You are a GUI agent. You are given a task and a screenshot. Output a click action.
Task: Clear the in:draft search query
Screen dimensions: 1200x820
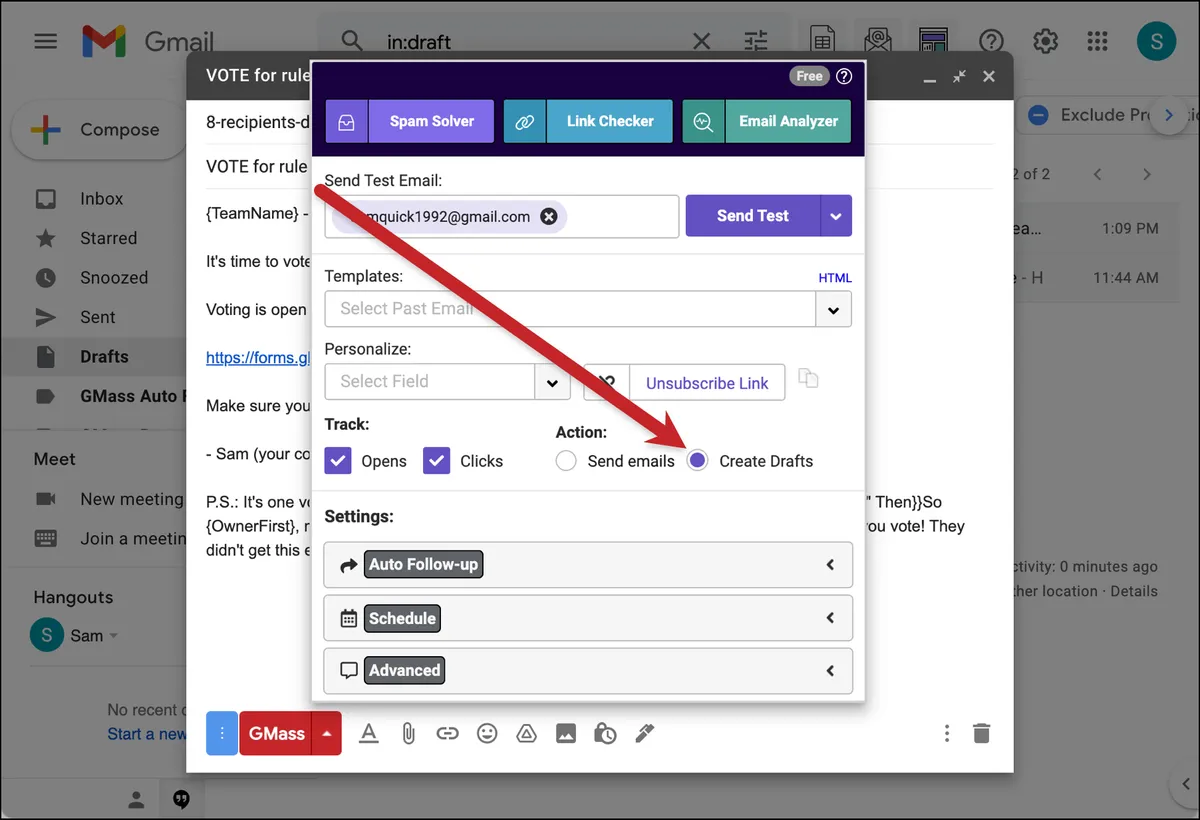[702, 41]
